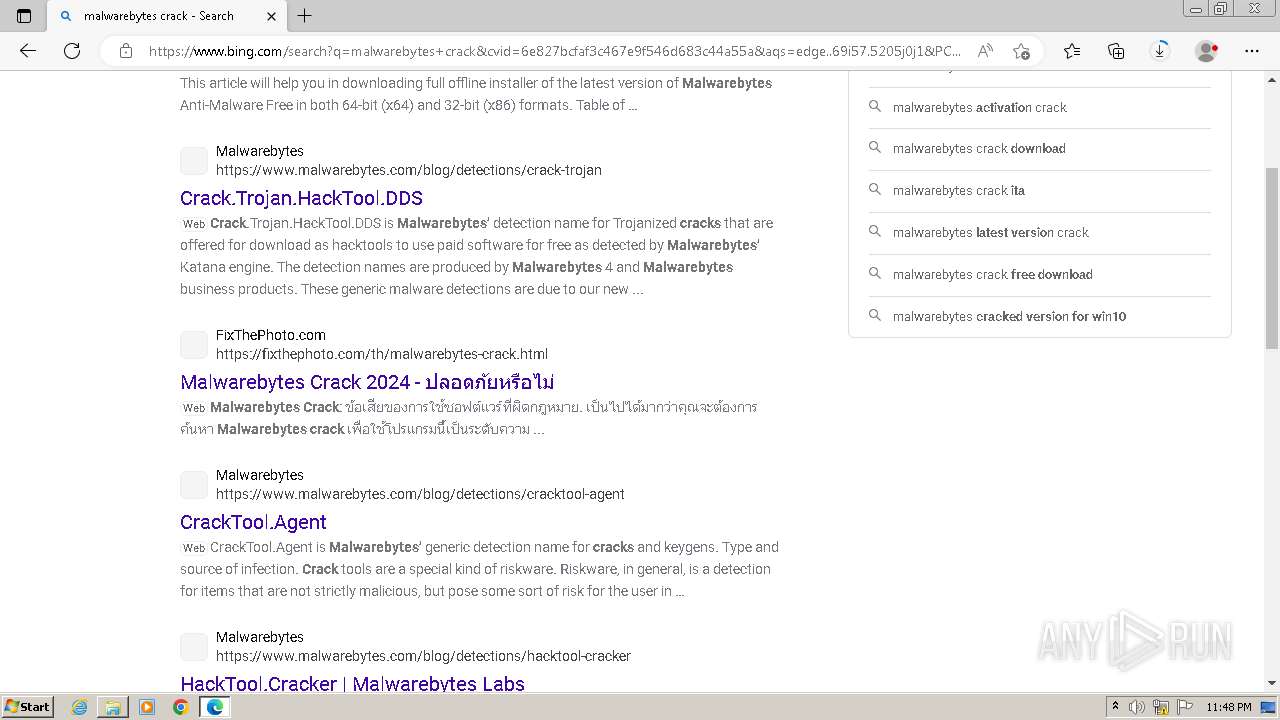
Task: Click Malwarebytes favicon beside crack-trojan result
Action: pos(194,161)
